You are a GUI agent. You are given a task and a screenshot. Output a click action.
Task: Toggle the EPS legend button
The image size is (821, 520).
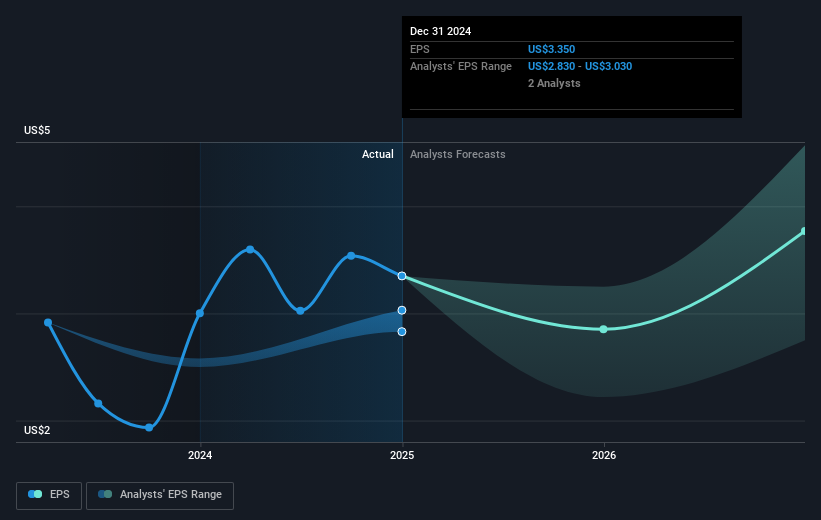[49, 495]
